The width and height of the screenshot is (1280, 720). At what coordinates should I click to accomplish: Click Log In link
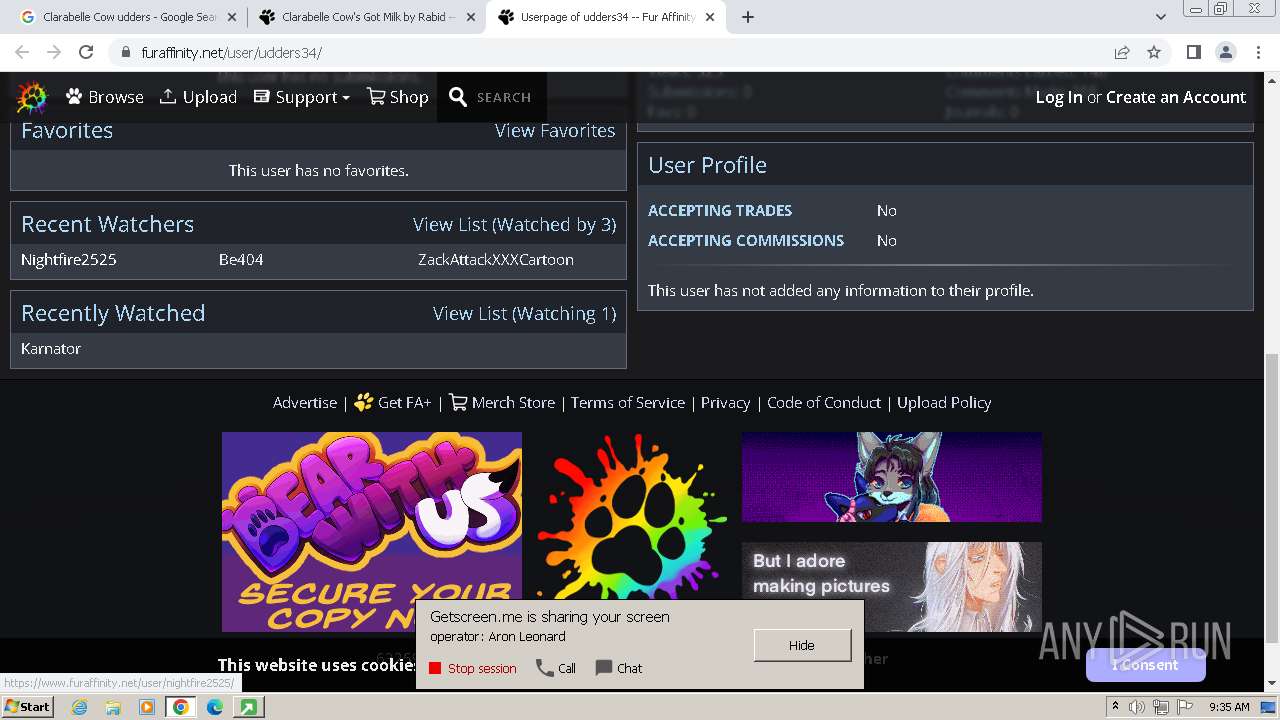(x=1059, y=97)
